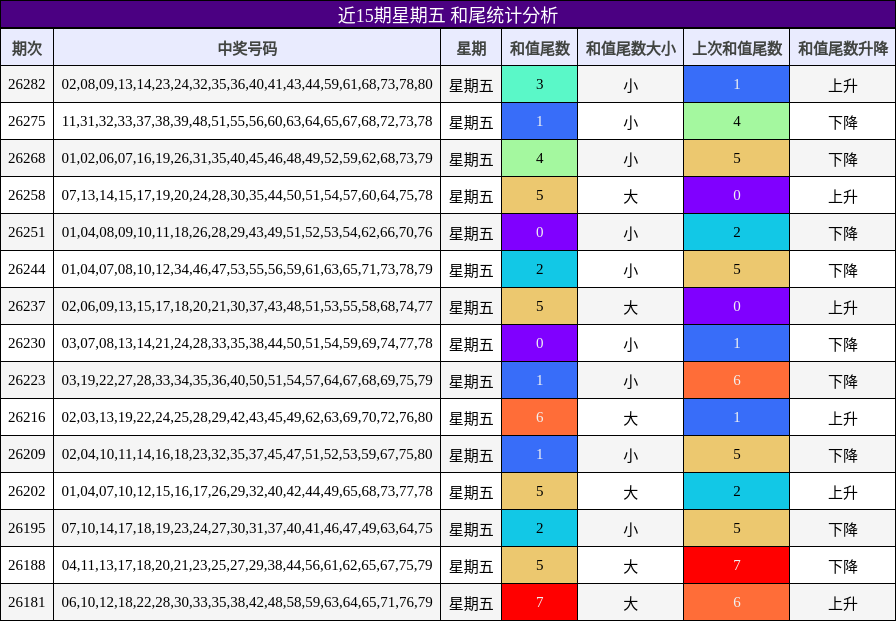Pick period number 26195
This screenshot has width=896, height=621.
[27, 528]
